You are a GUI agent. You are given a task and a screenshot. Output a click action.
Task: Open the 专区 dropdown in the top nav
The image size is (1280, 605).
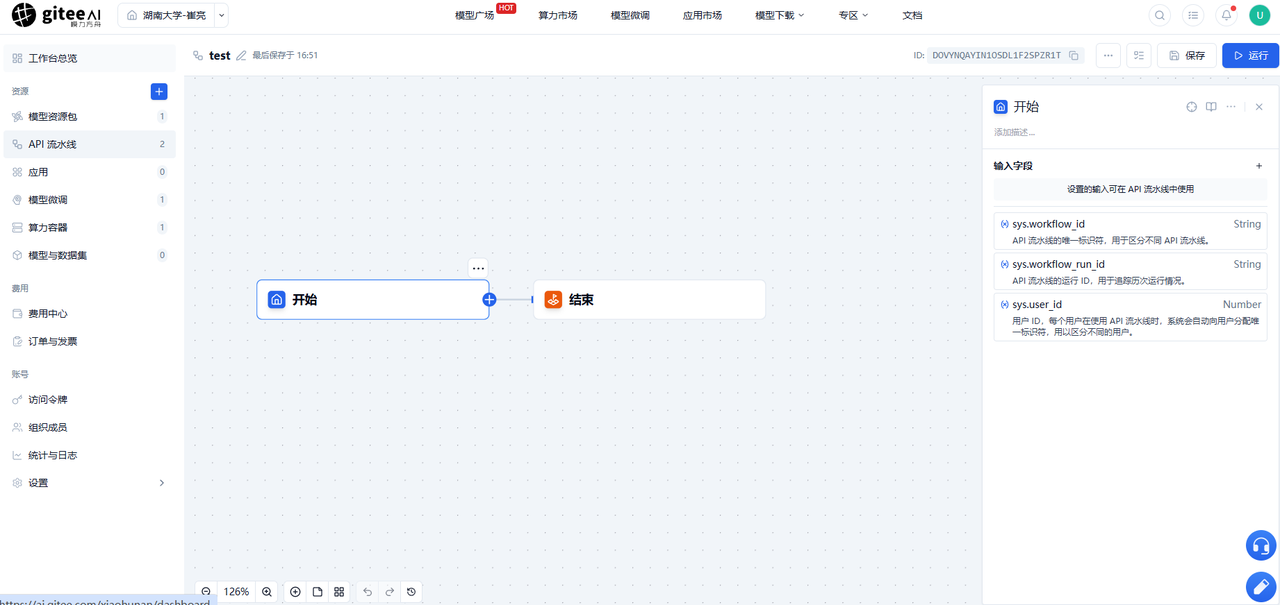coord(853,15)
